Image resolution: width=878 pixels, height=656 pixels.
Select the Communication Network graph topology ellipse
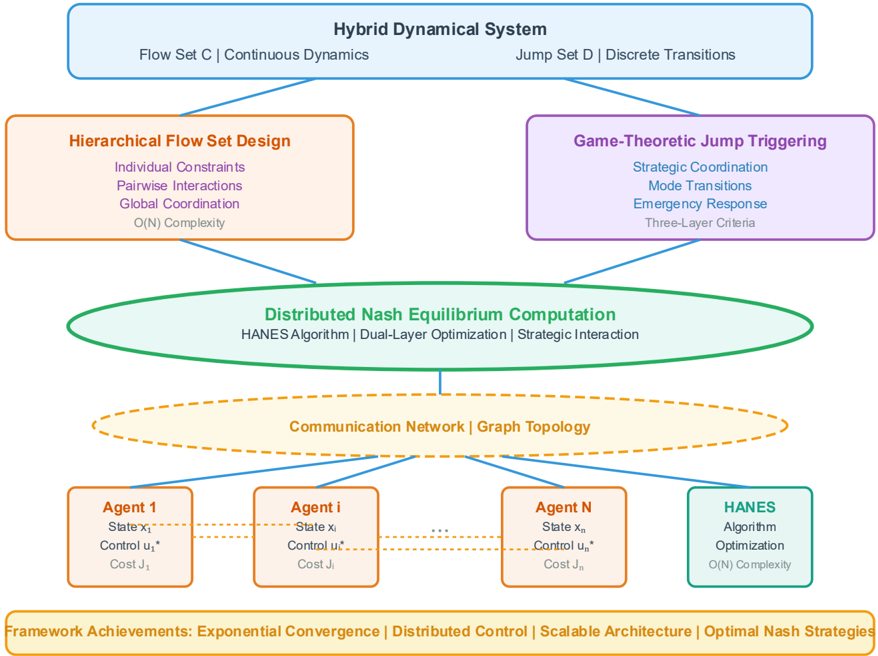coord(440,427)
